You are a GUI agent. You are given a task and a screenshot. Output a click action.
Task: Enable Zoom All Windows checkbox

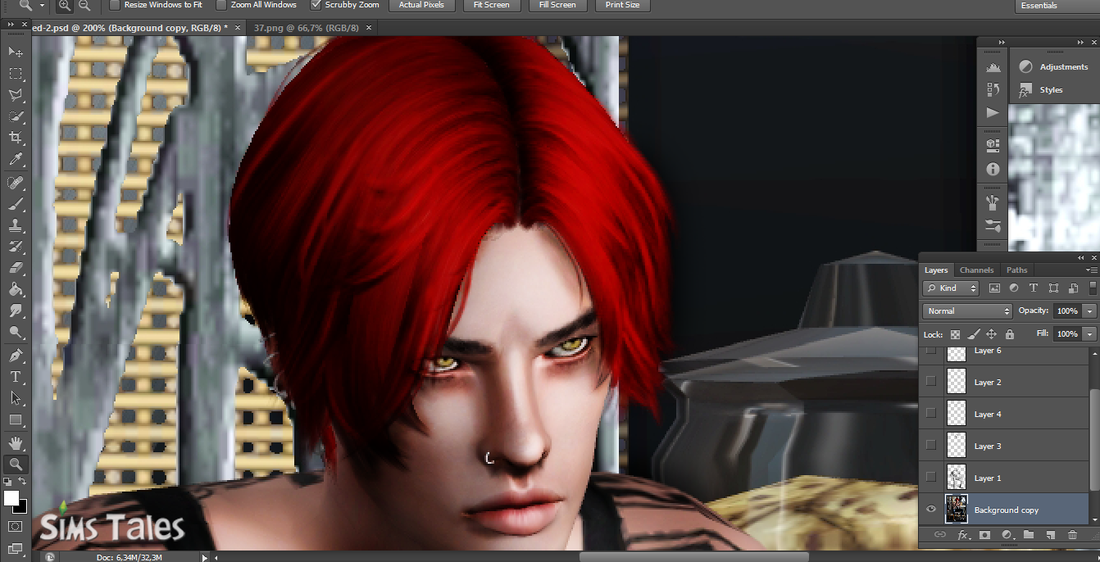click(x=221, y=5)
